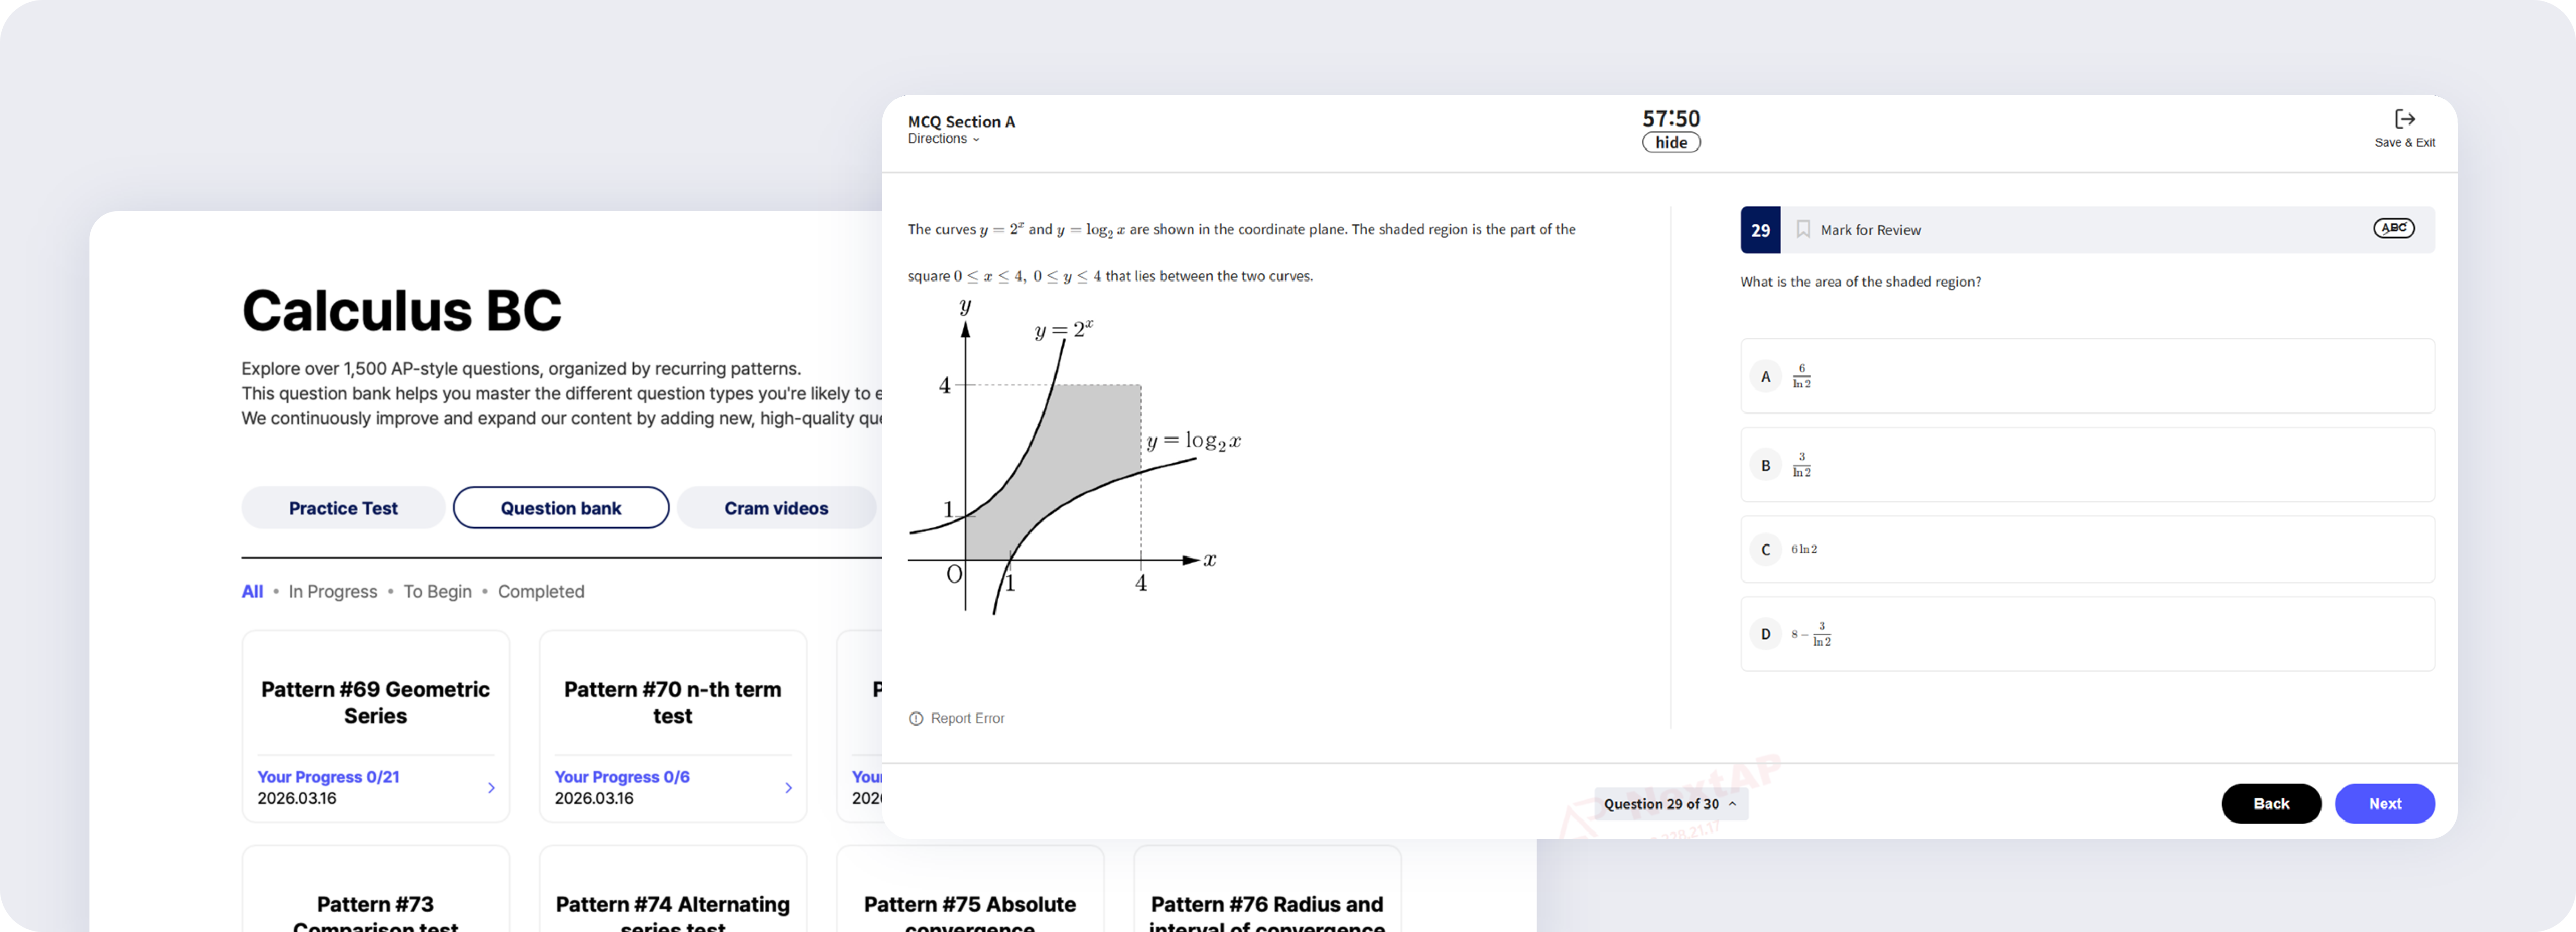Click the Report Error info icon
The image size is (2576, 932).
[915, 718]
